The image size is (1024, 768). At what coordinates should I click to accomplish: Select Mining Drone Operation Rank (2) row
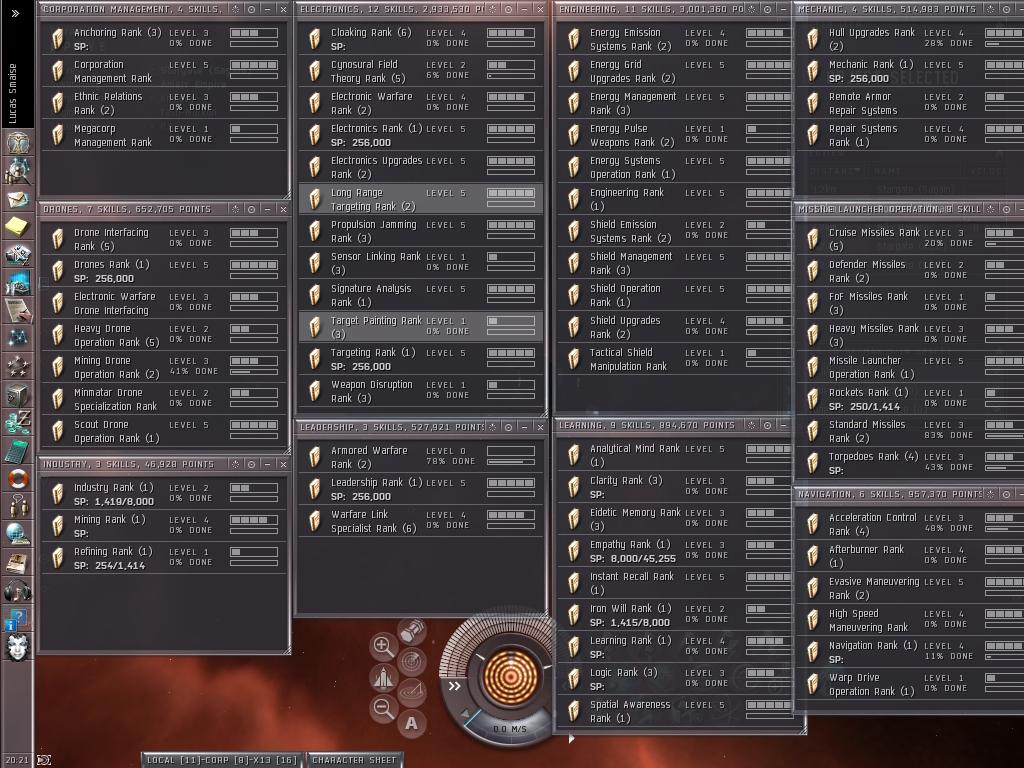pyautogui.click(x=164, y=367)
